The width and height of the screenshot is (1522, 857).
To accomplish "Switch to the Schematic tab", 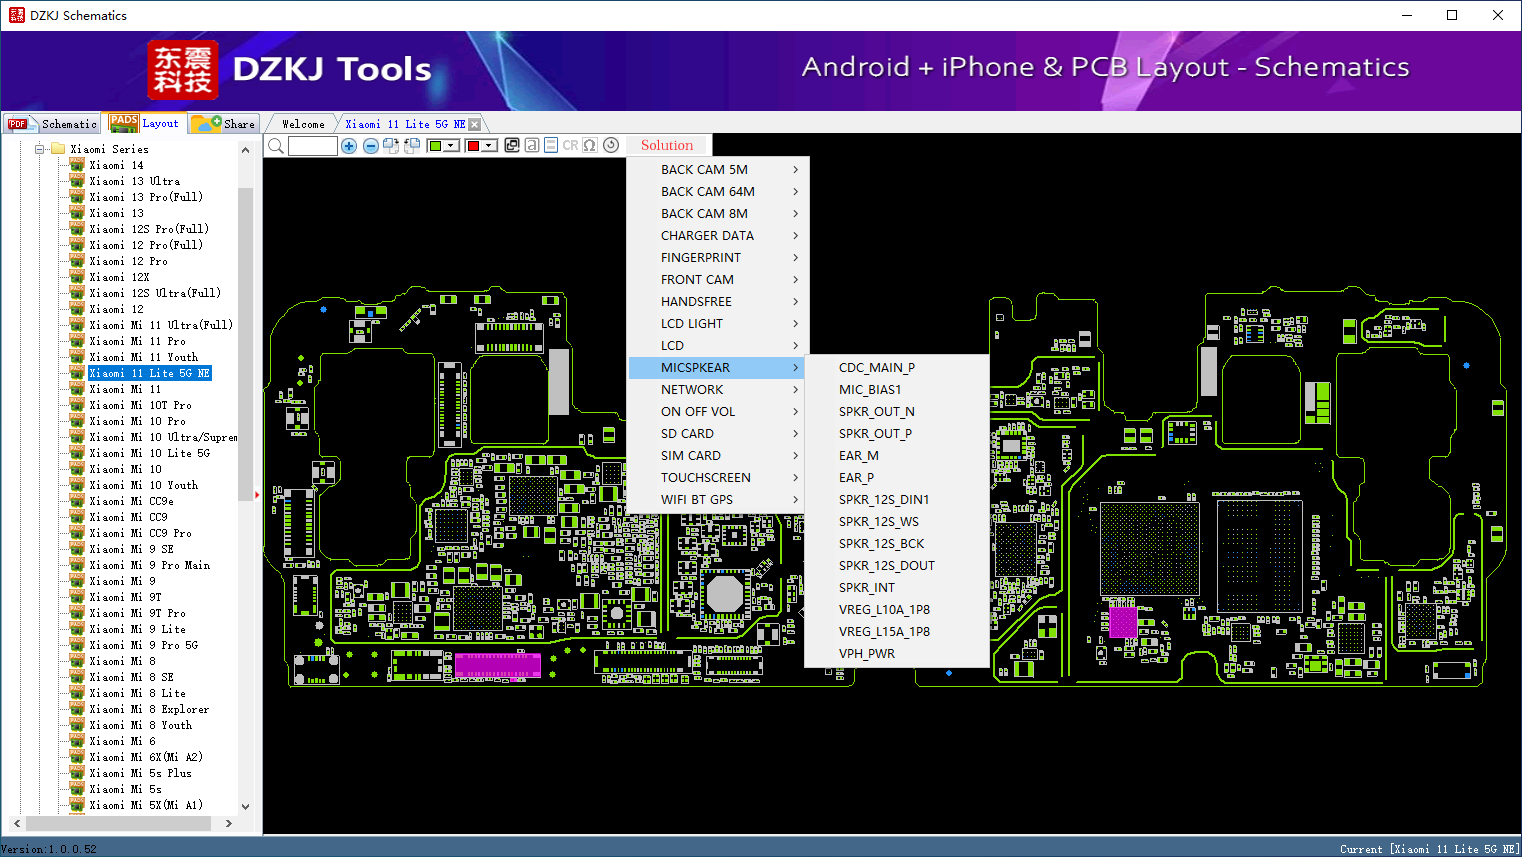I will coord(53,124).
